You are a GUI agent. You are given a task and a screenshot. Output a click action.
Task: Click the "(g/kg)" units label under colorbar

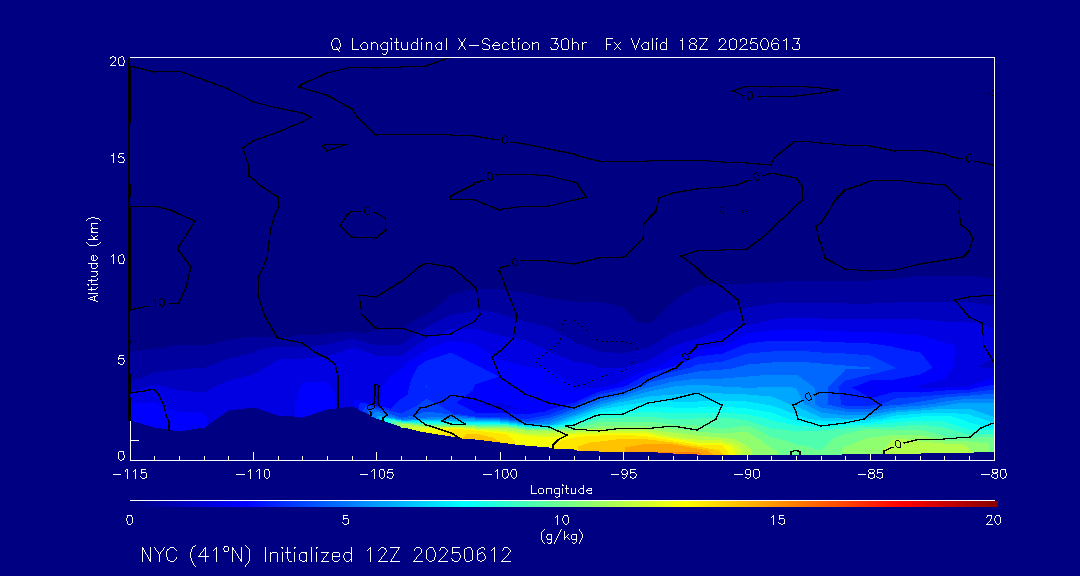[561, 535]
